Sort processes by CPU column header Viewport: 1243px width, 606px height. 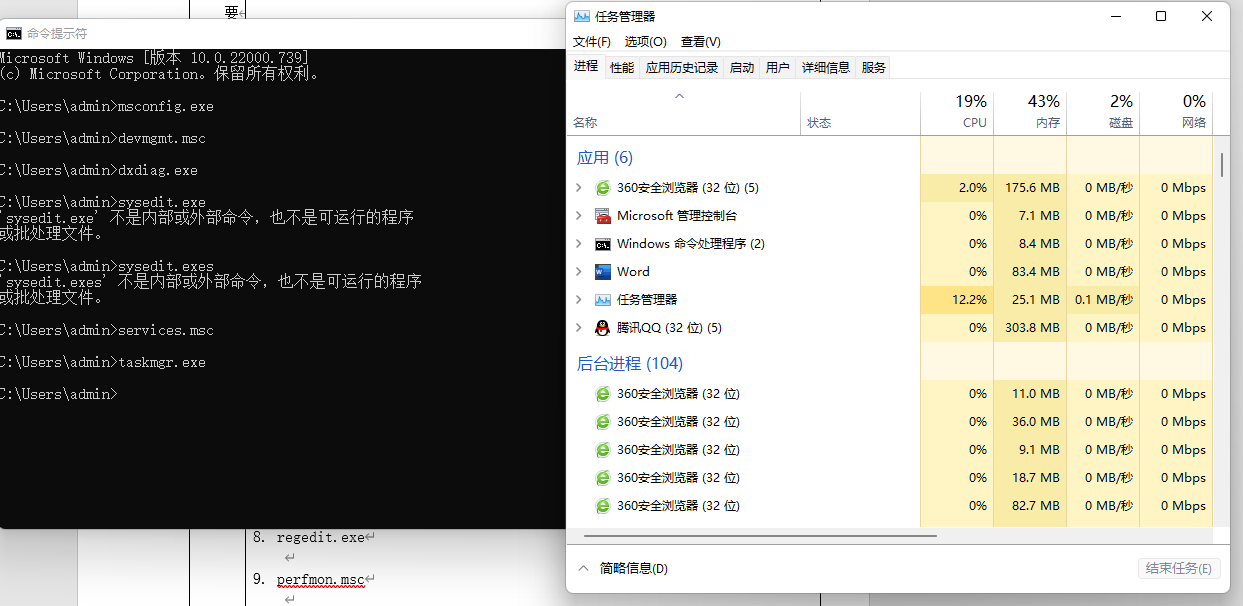click(x=957, y=112)
